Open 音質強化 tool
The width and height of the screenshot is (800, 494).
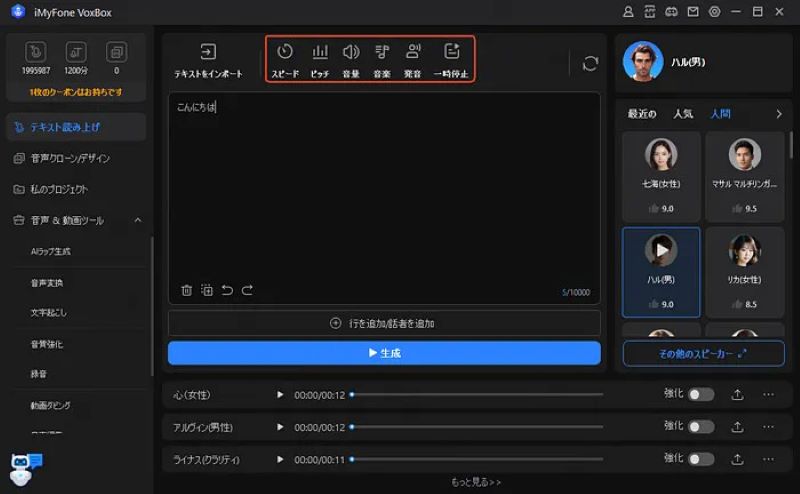(x=46, y=344)
